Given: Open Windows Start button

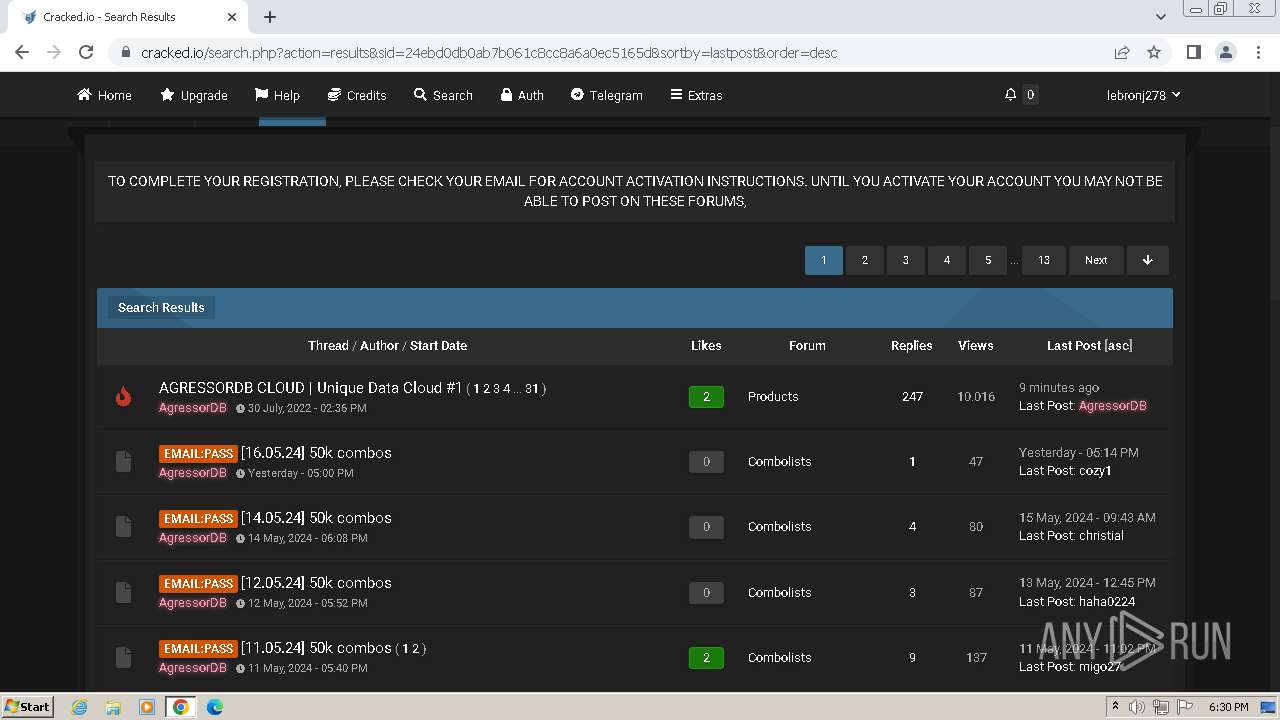Looking at the screenshot, I should tap(27, 706).
